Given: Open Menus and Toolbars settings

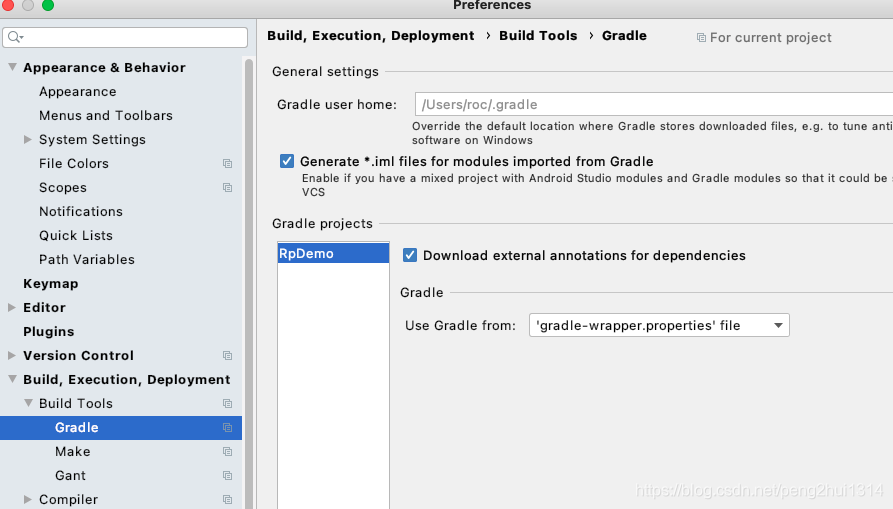Looking at the screenshot, I should point(106,116).
